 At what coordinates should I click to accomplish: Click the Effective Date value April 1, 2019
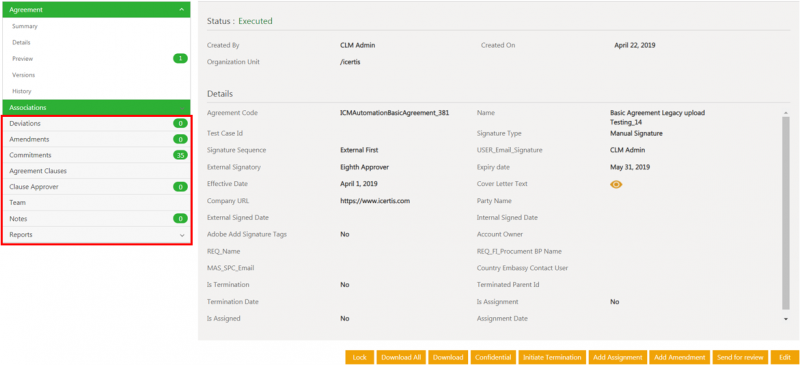pyautogui.click(x=359, y=184)
